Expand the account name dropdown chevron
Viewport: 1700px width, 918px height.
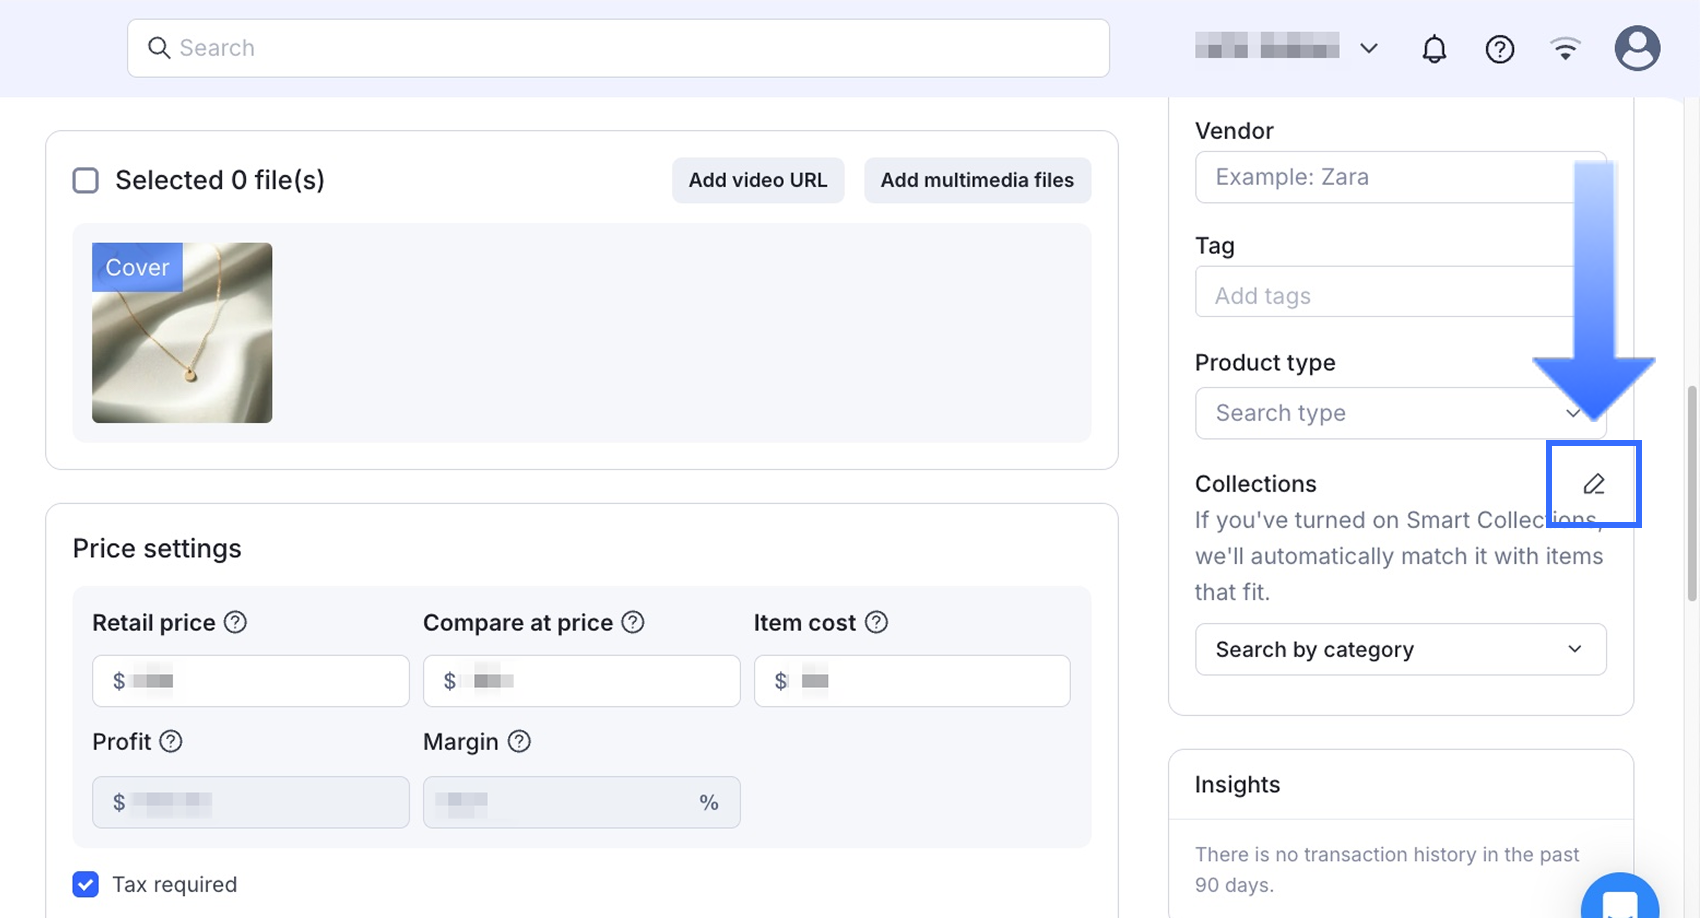click(x=1369, y=48)
